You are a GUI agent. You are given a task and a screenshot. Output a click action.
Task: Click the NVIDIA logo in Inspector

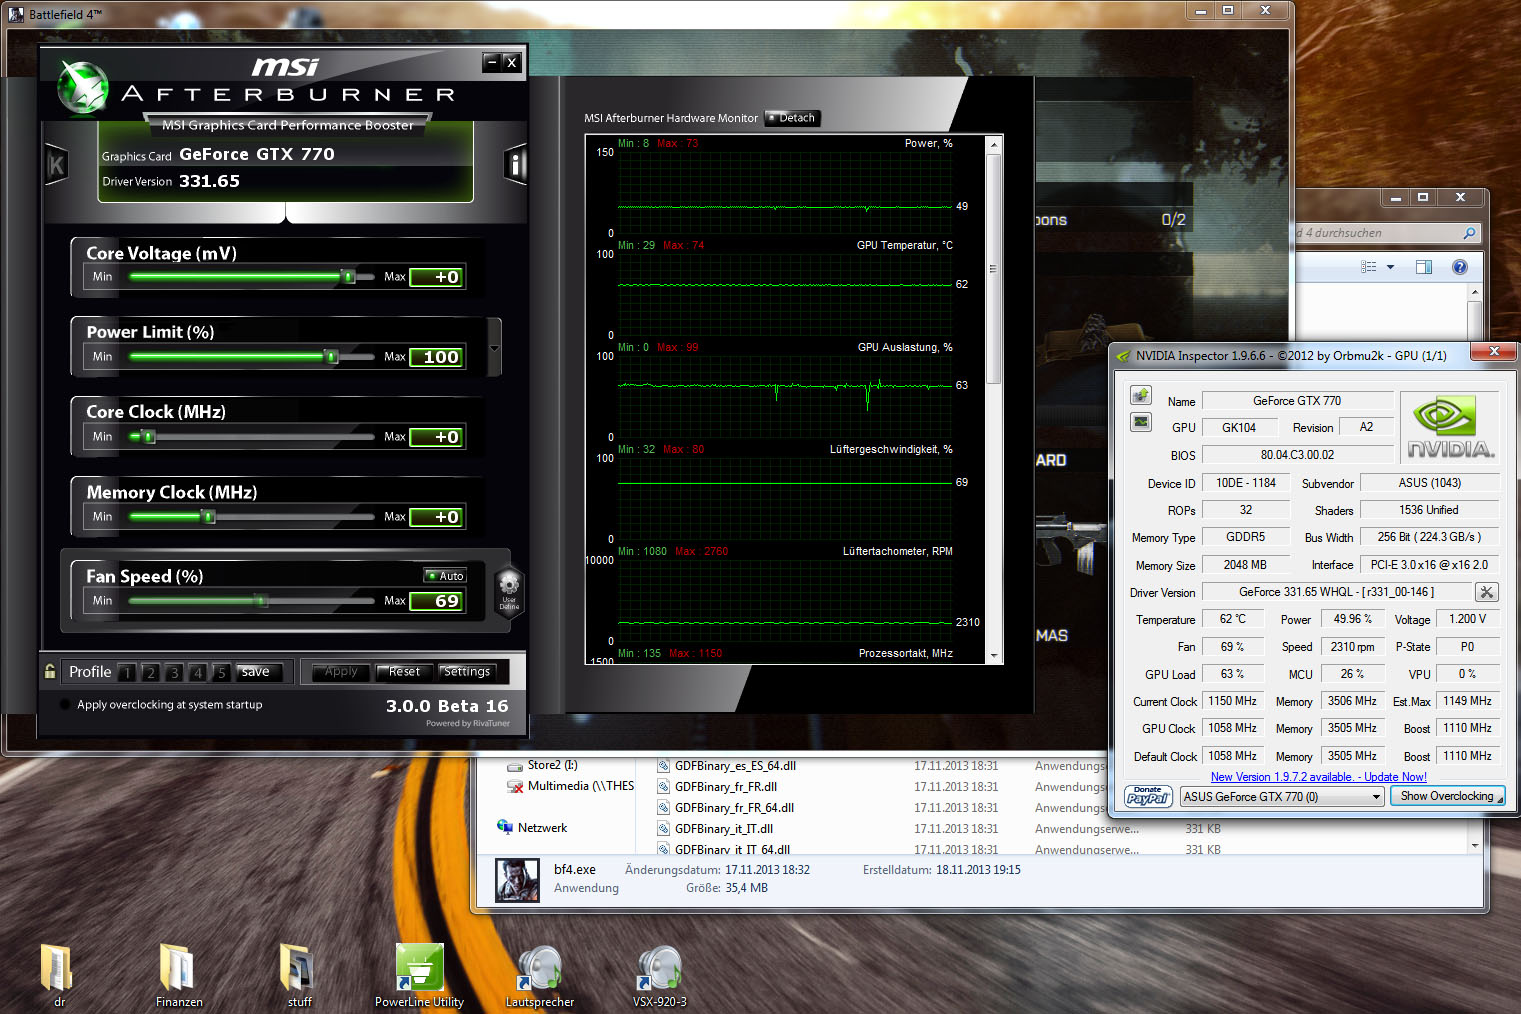[1450, 426]
